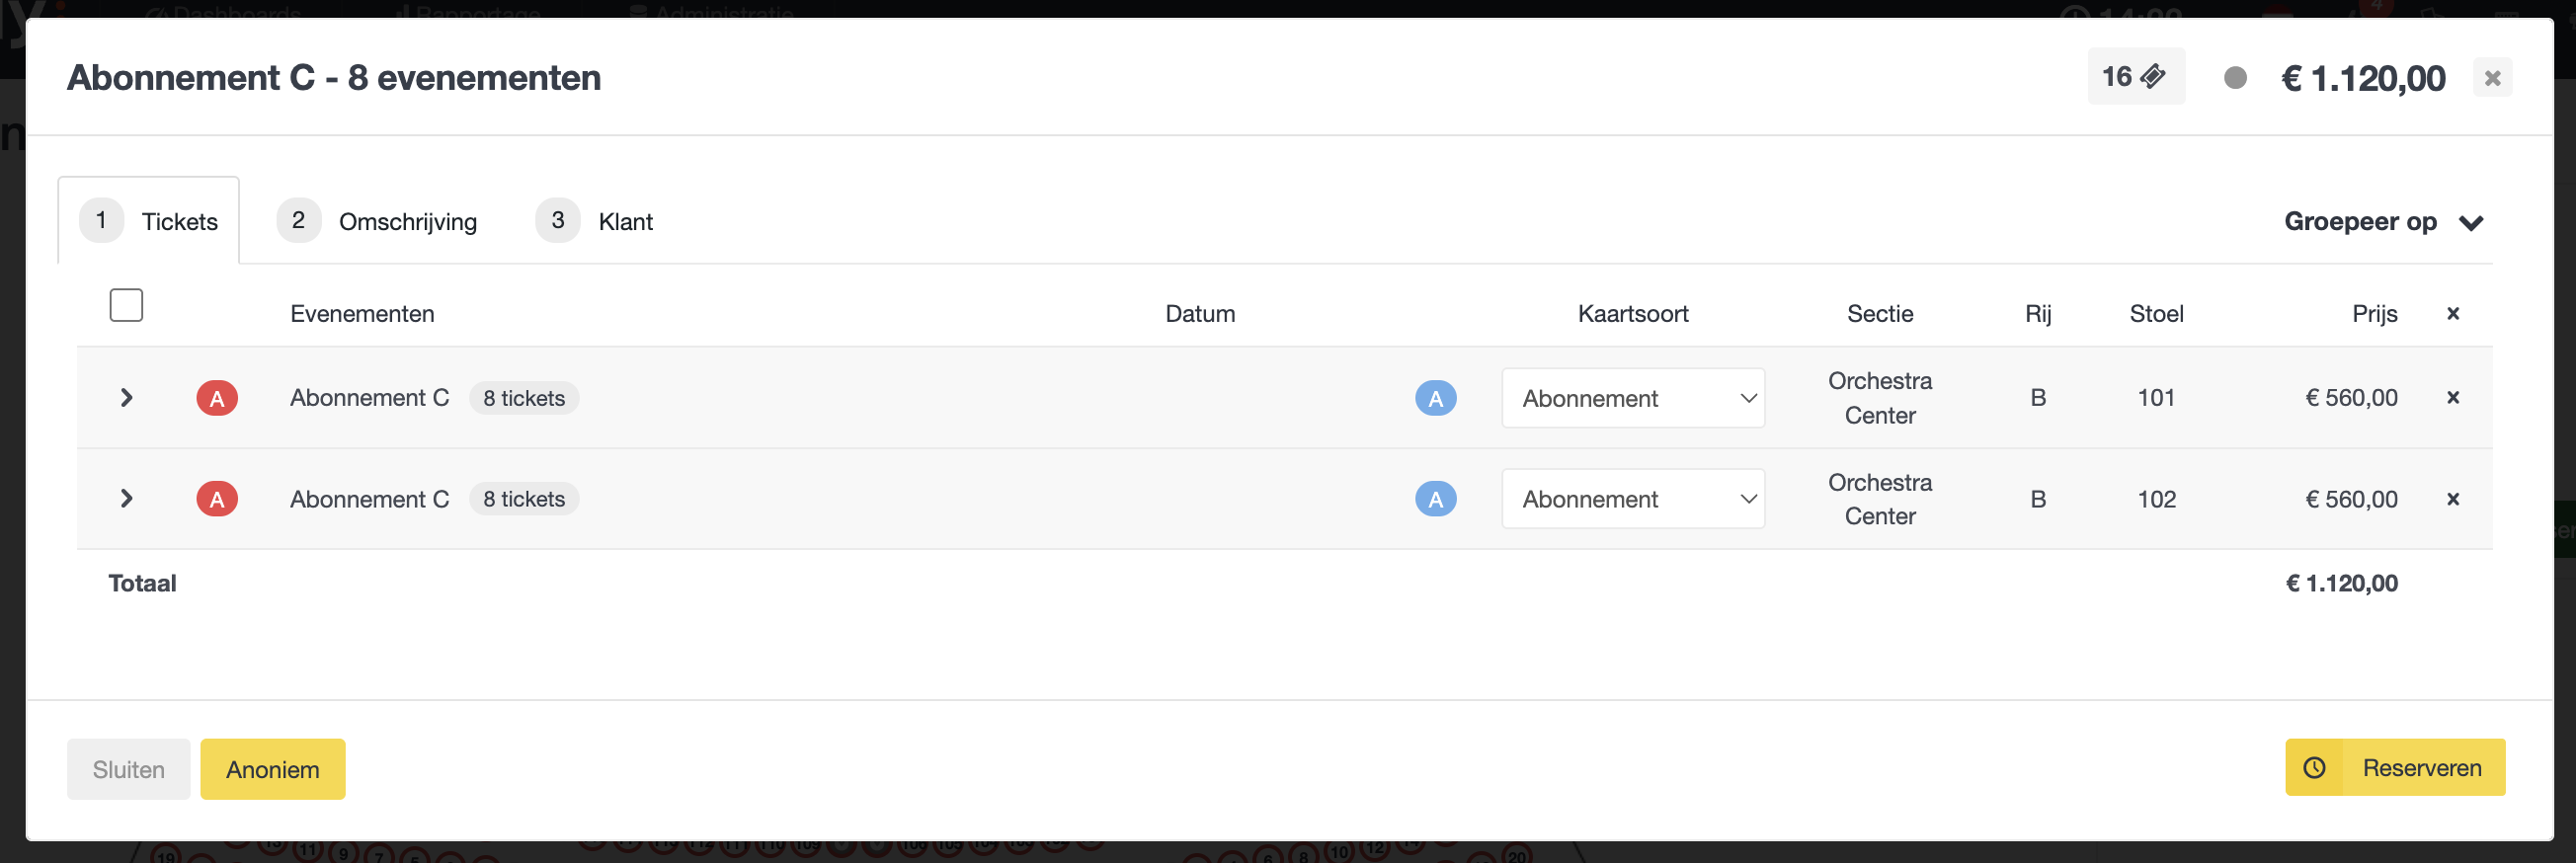Click the gray status dot beside total price

2235,78
